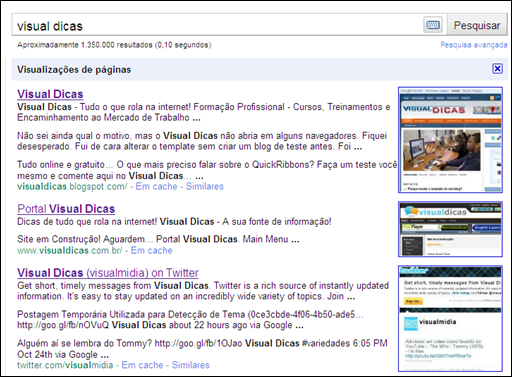Click the Pesquisar search button

click(x=477, y=25)
